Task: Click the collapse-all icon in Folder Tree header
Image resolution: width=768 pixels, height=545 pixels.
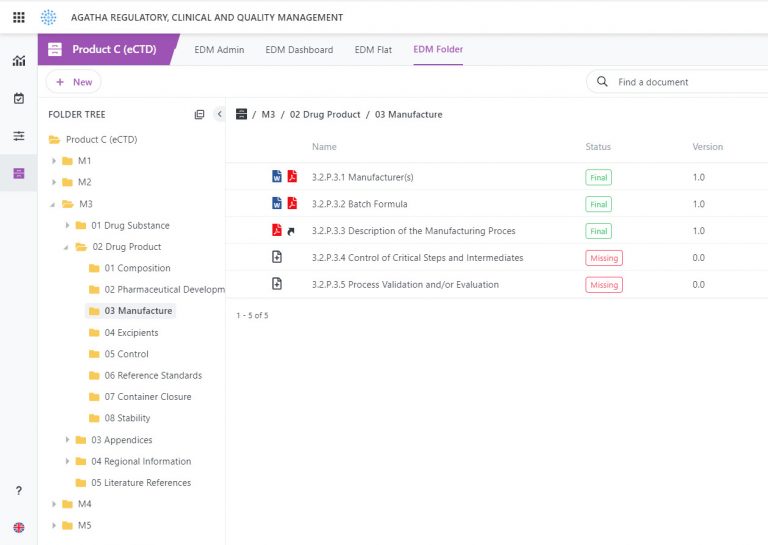Action: pos(199,115)
